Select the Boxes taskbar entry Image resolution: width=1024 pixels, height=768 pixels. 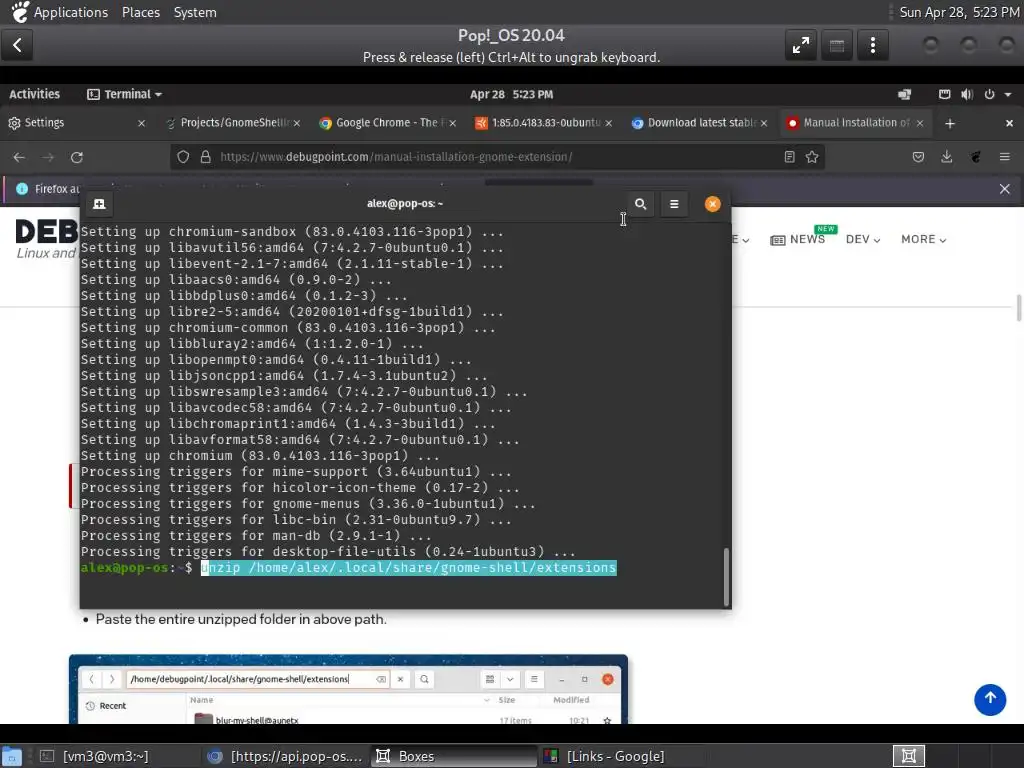click(x=455, y=756)
